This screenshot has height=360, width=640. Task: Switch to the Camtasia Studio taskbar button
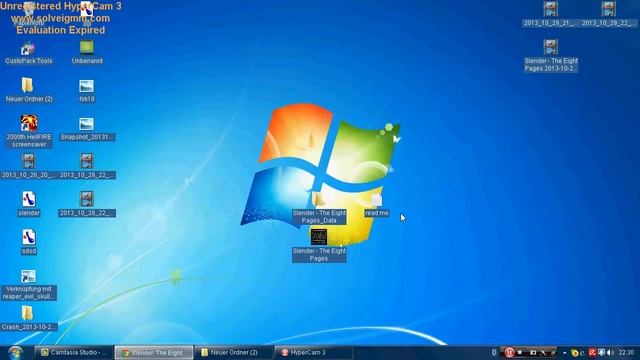(74, 353)
